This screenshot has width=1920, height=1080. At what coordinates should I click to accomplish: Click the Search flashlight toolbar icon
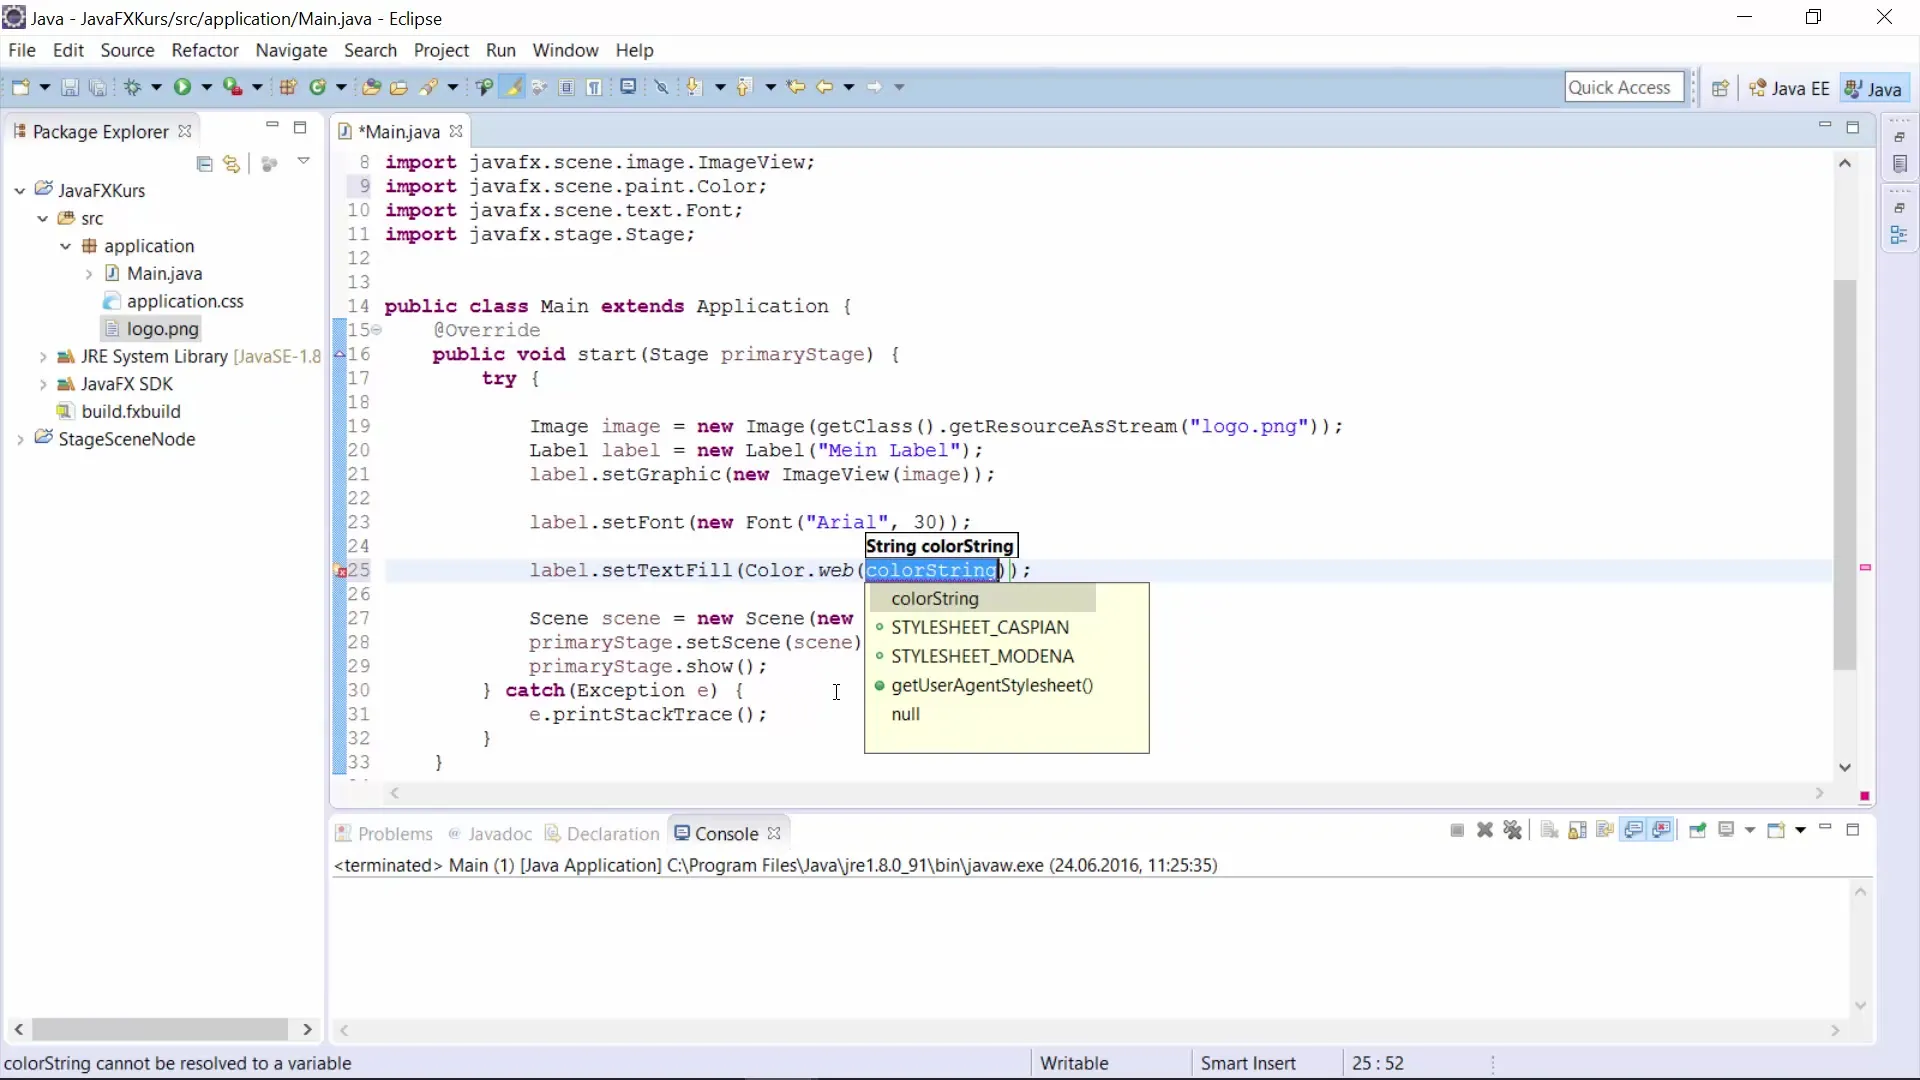coord(429,88)
